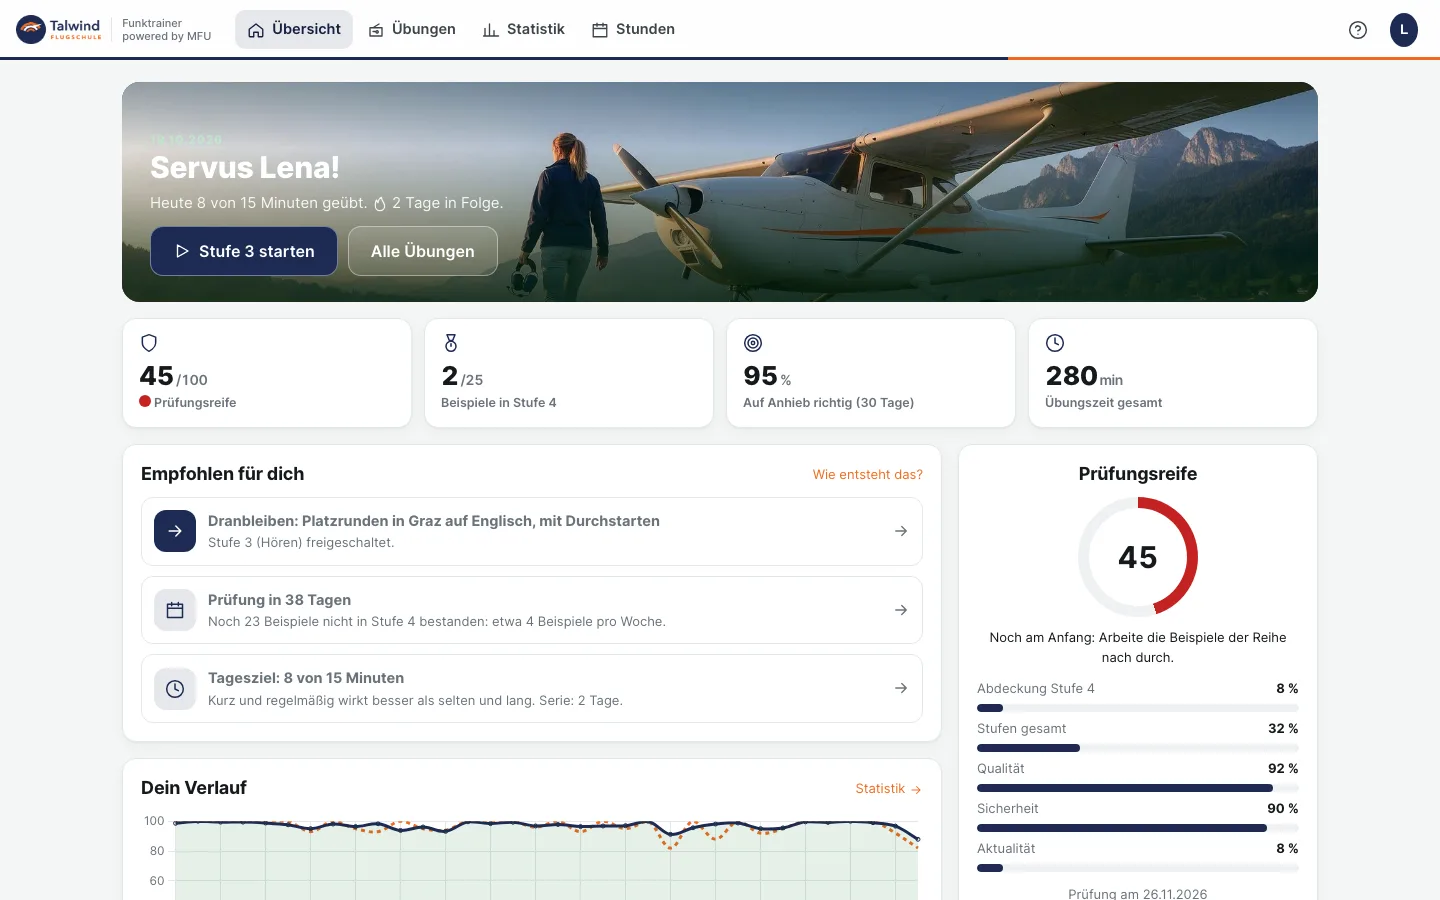Click the clock icon beside Tagesziel
The image size is (1440, 900).
pyautogui.click(x=175, y=688)
